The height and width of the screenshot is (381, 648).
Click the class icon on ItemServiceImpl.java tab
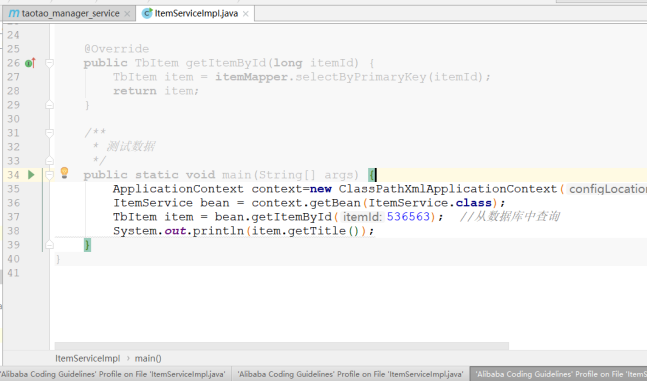point(147,14)
